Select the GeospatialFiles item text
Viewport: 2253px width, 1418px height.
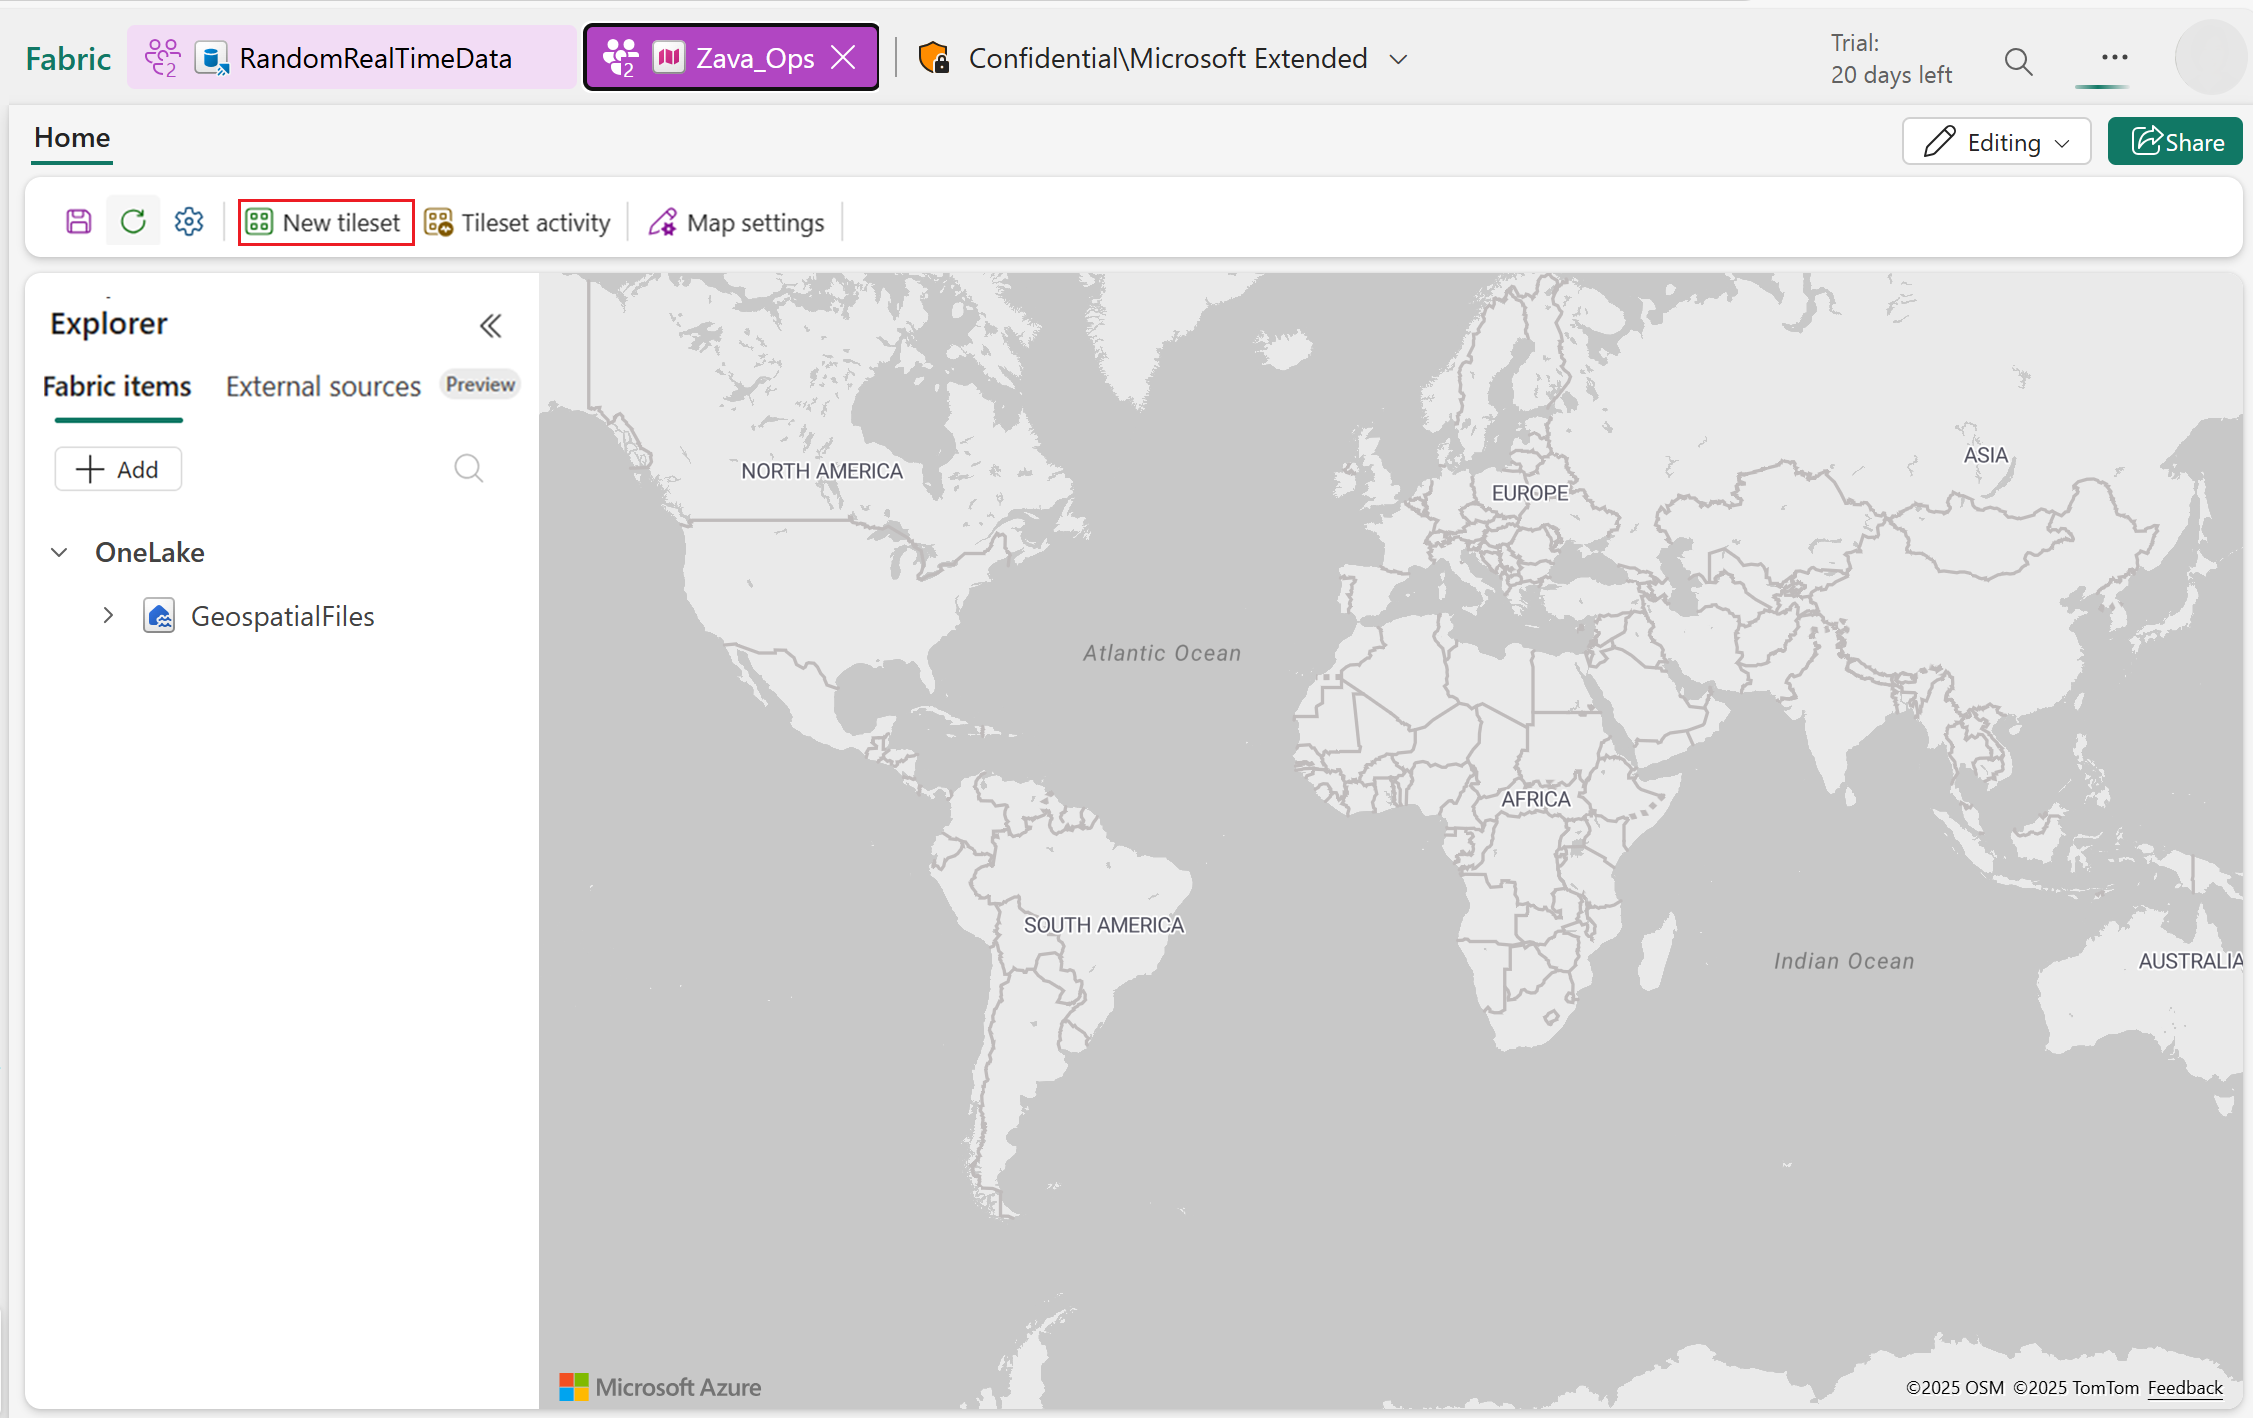pos(283,616)
